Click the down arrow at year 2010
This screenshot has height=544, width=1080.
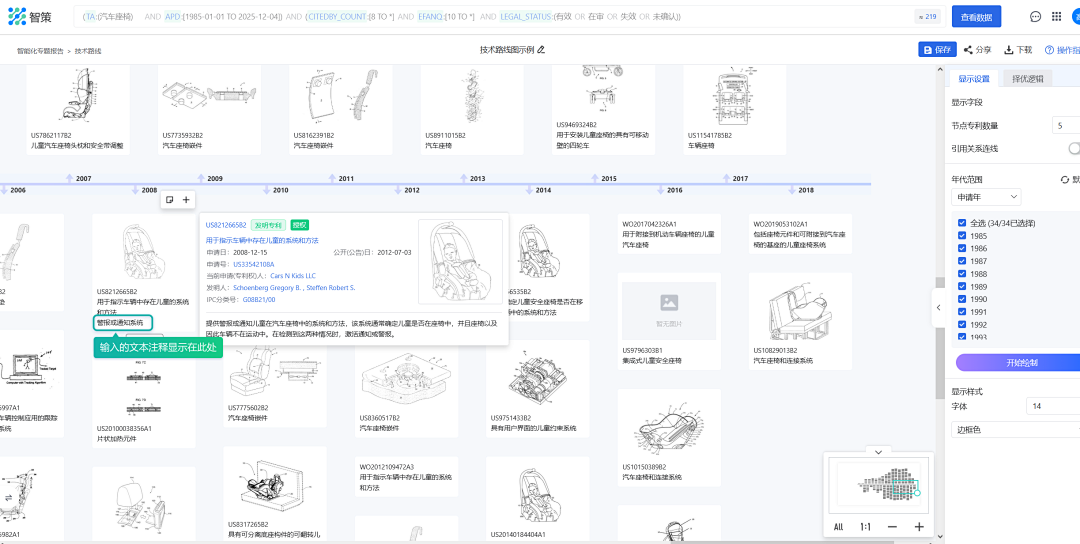tap(267, 189)
